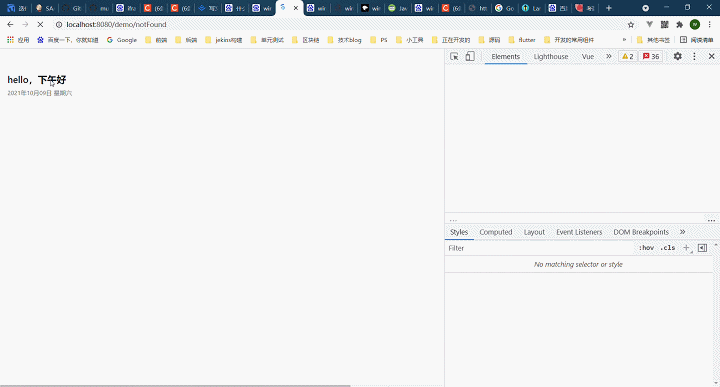Open the jekins bookmark folder
This screenshot has width=720, height=387.
click(224, 40)
